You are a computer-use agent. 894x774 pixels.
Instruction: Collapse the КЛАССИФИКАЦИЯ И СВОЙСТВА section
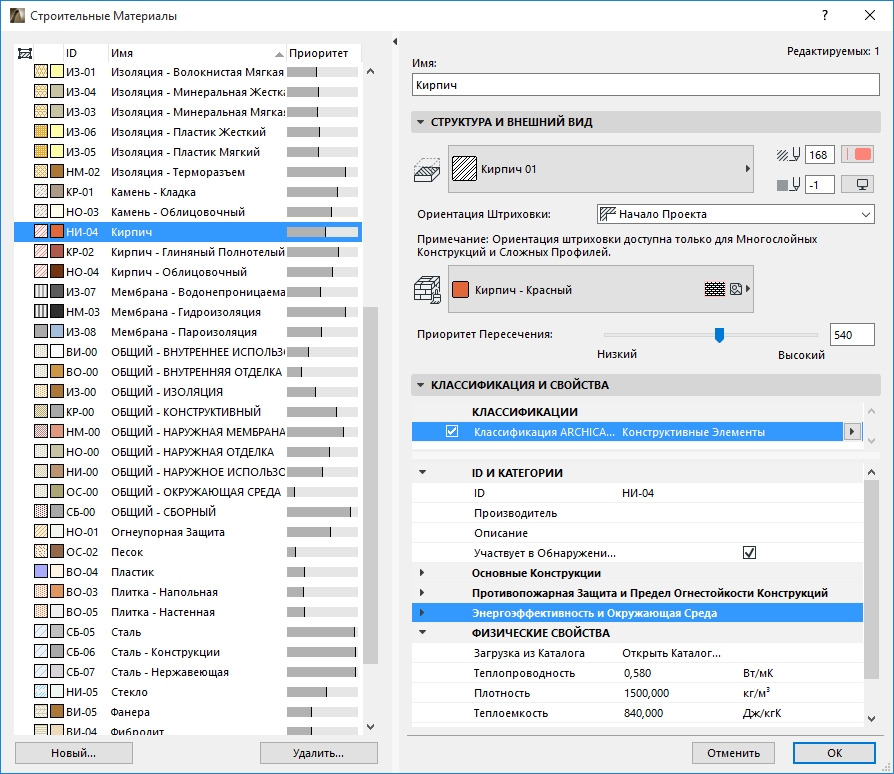[420, 385]
